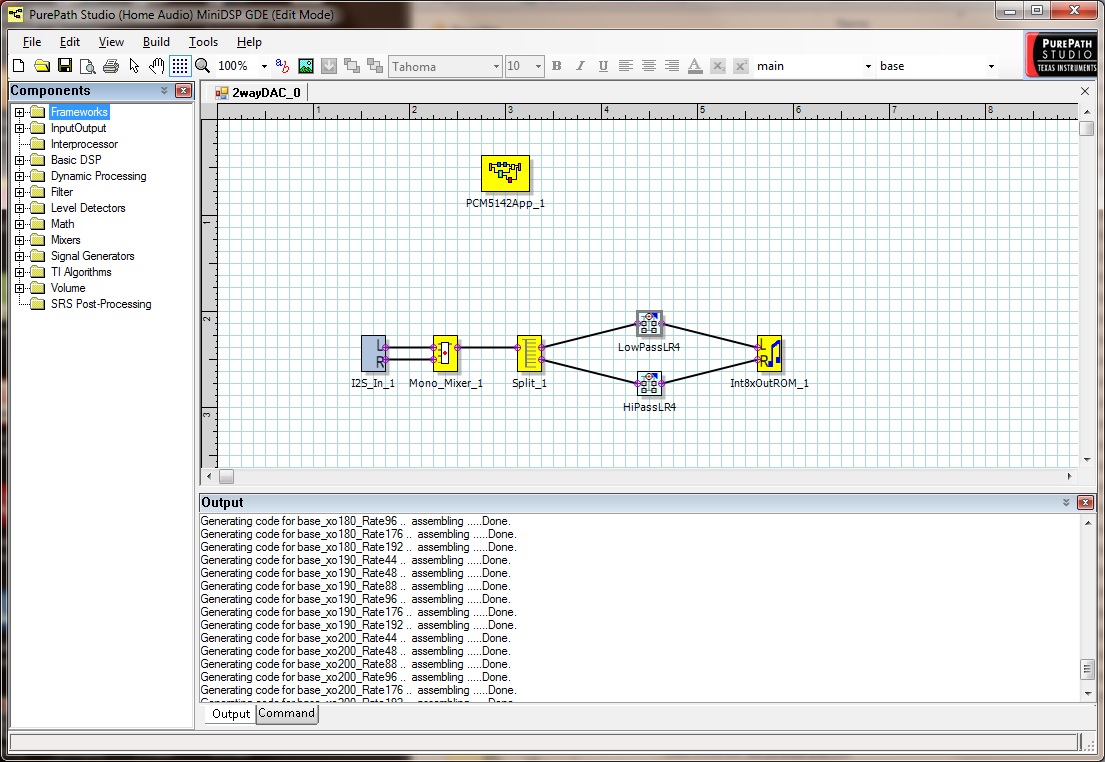
Task: Click the send to back icon
Action: [375, 66]
